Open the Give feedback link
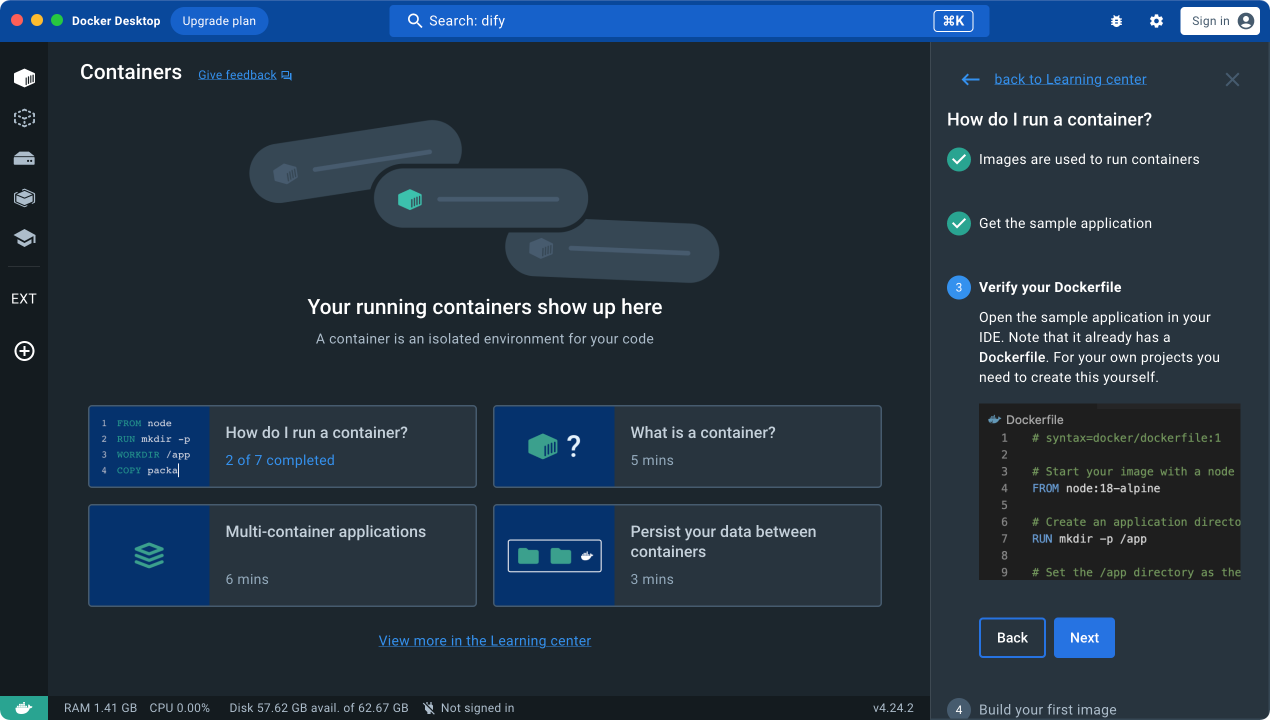This screenshot has width=1270, height=720. click(237, 75)
